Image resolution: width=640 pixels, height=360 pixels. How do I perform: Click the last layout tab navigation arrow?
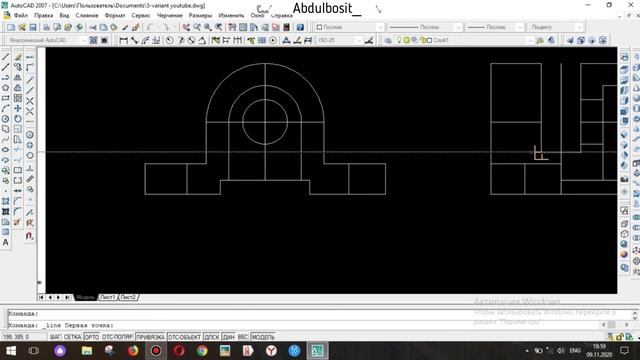pos(67,298)
